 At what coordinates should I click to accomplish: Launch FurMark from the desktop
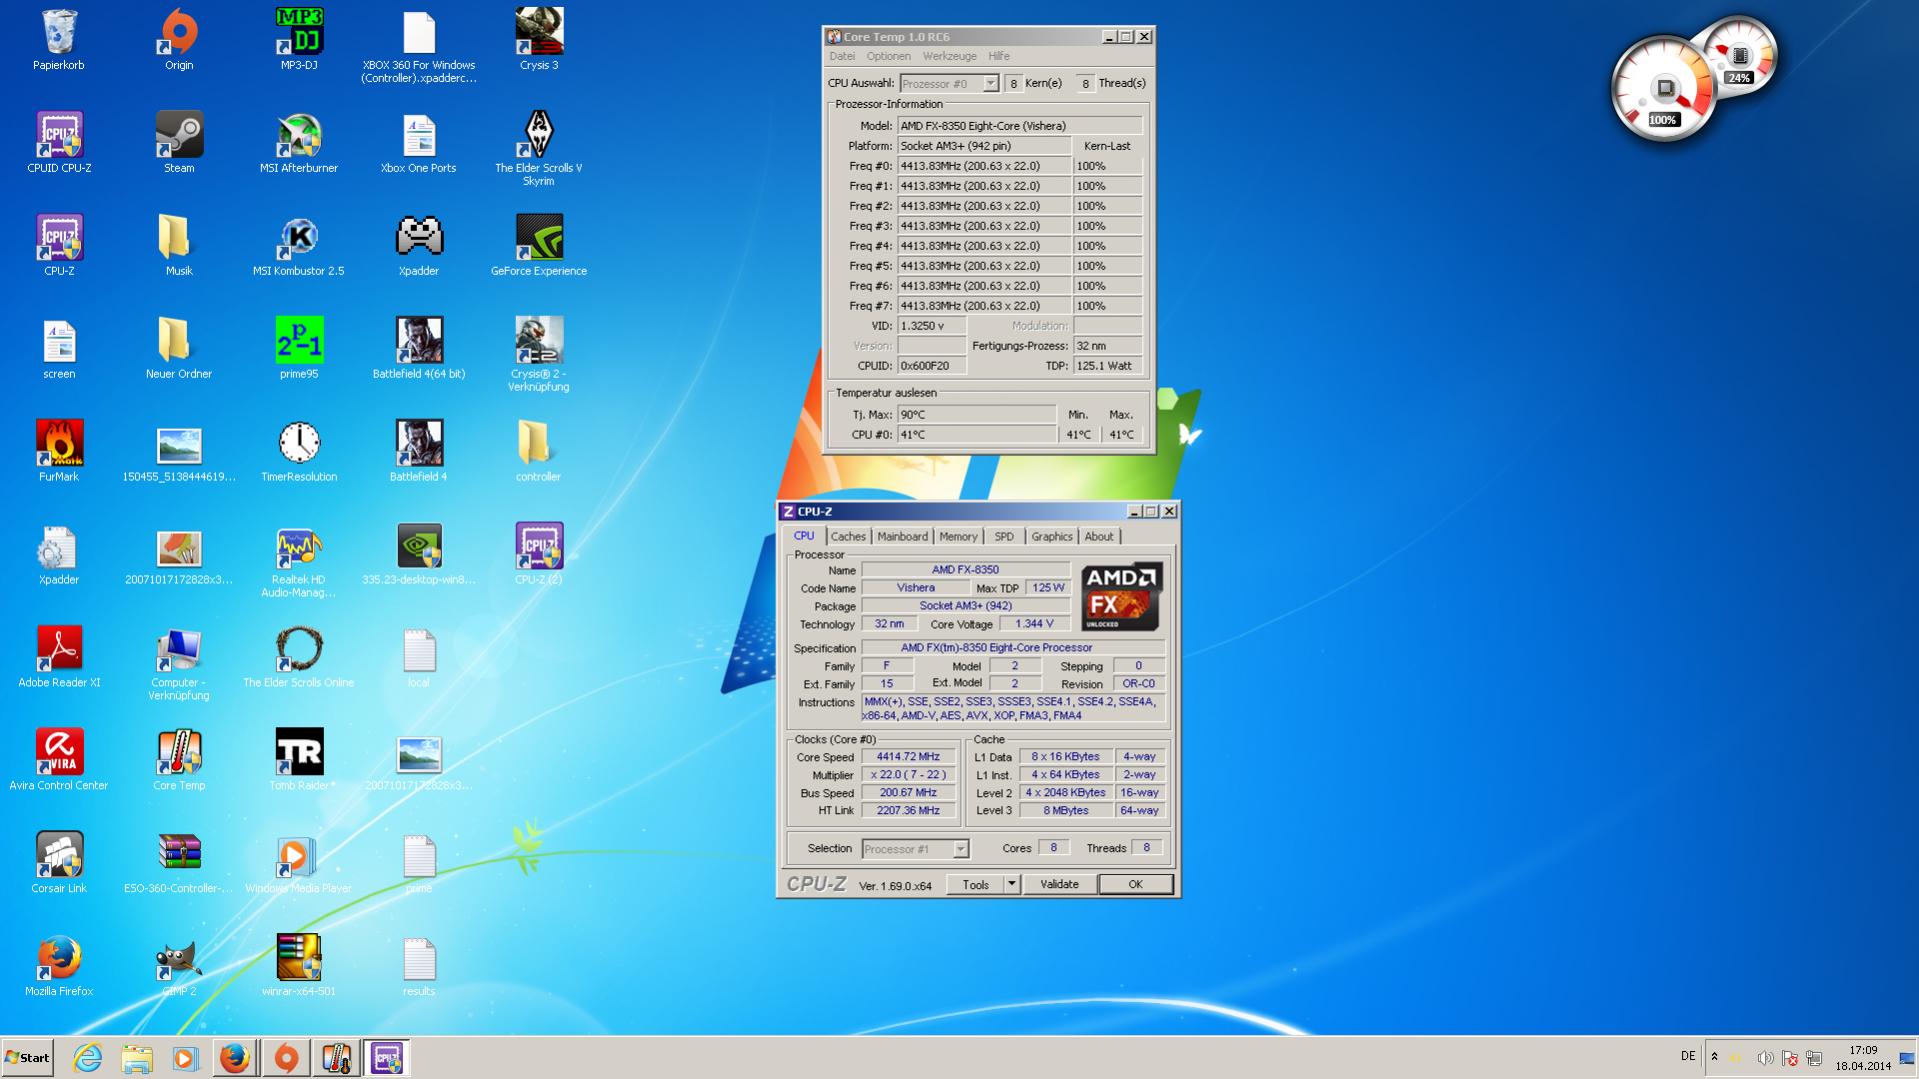(59, 444)
